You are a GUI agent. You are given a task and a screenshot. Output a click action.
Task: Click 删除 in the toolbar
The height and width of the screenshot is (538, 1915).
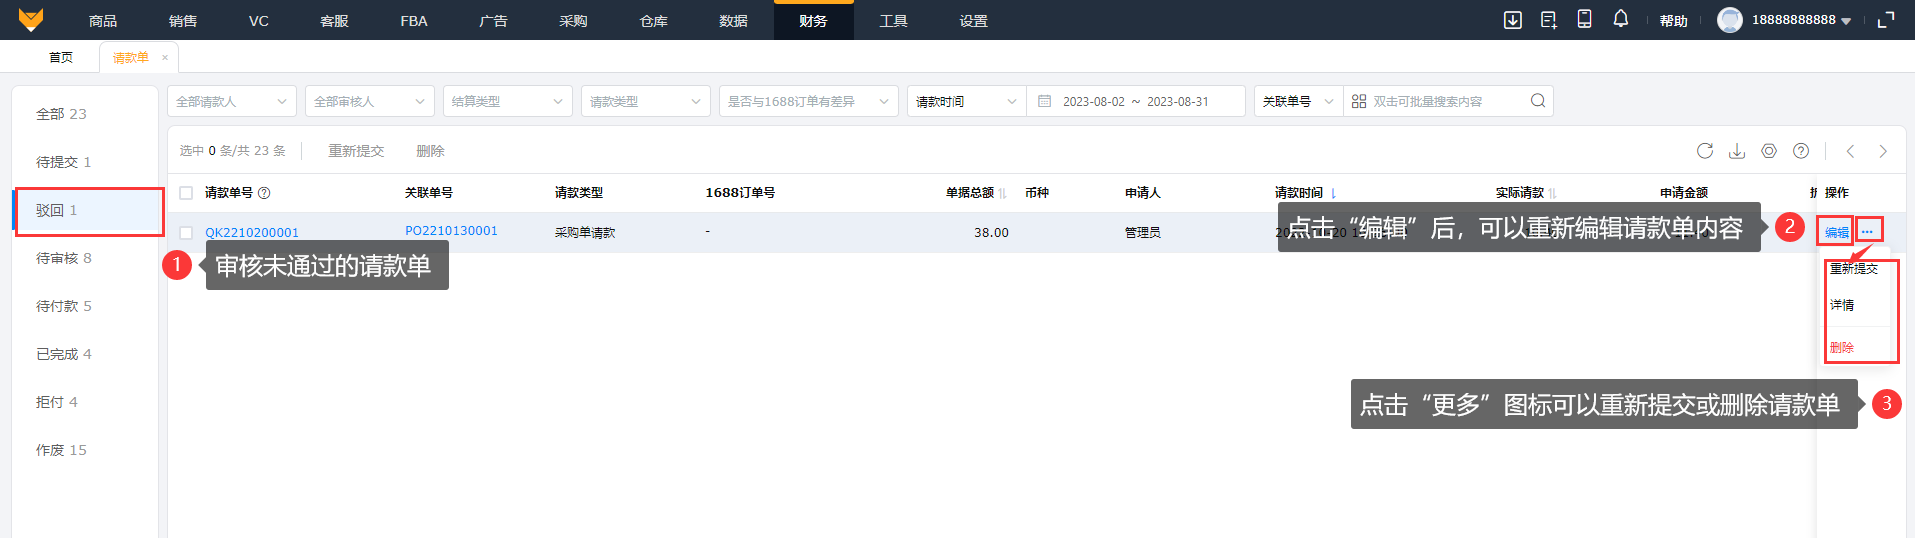point(430,151)
